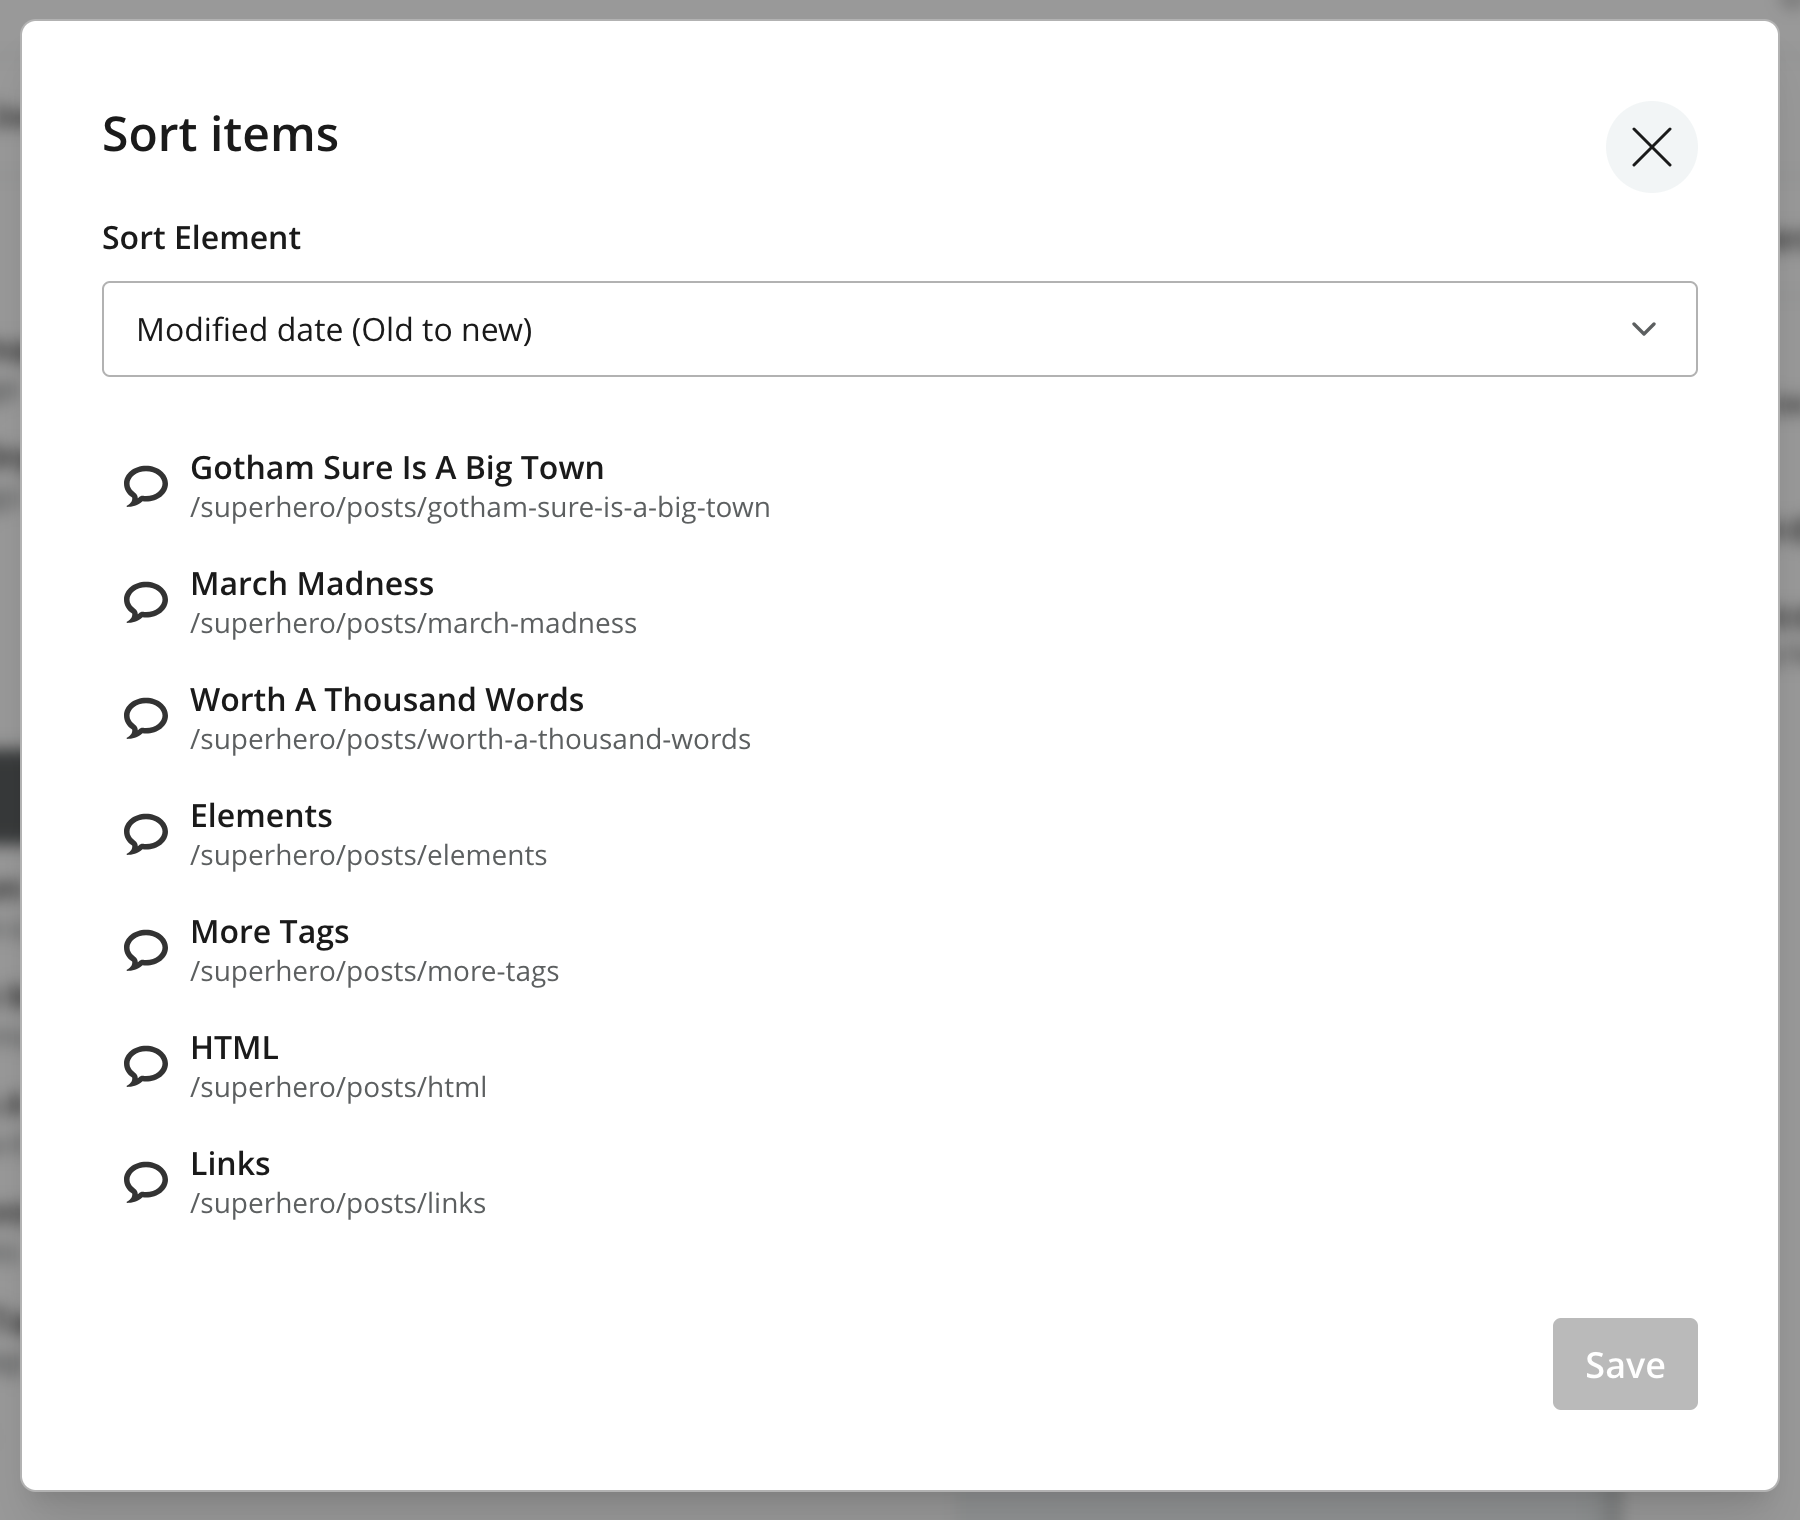Click the path /superhero/posts/html

tap(338, 1088)
